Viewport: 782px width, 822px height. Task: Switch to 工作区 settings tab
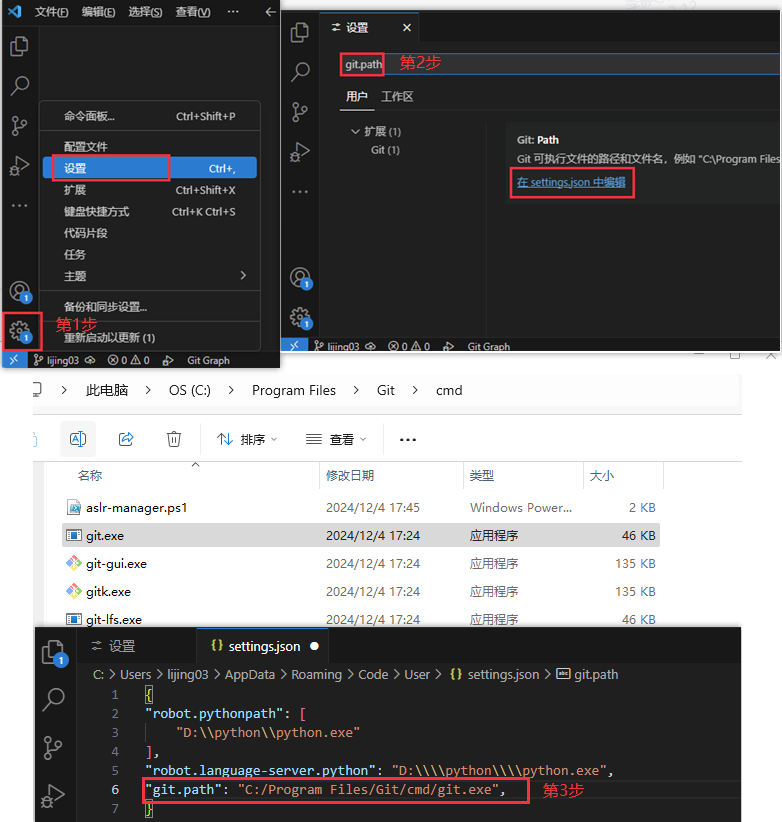pyautogui.click(x=397, y=96)
